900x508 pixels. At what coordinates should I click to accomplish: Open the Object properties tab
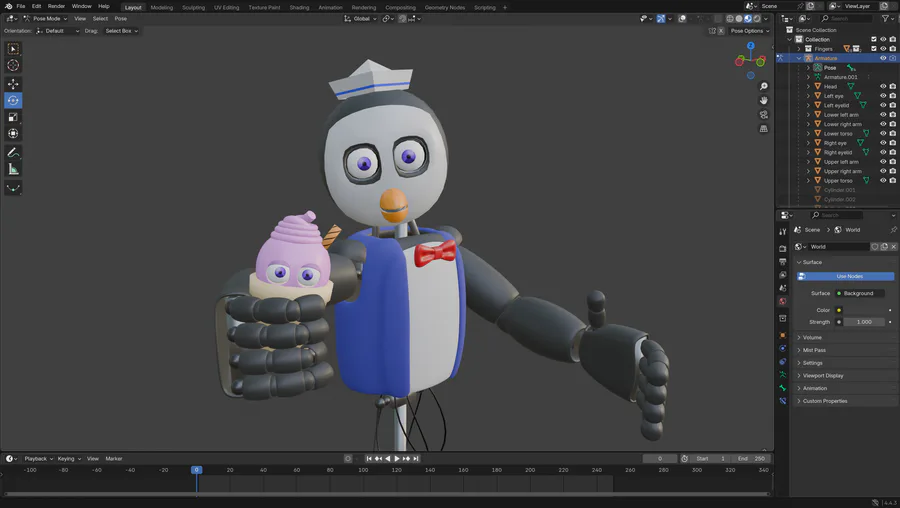tap(783, 335)
